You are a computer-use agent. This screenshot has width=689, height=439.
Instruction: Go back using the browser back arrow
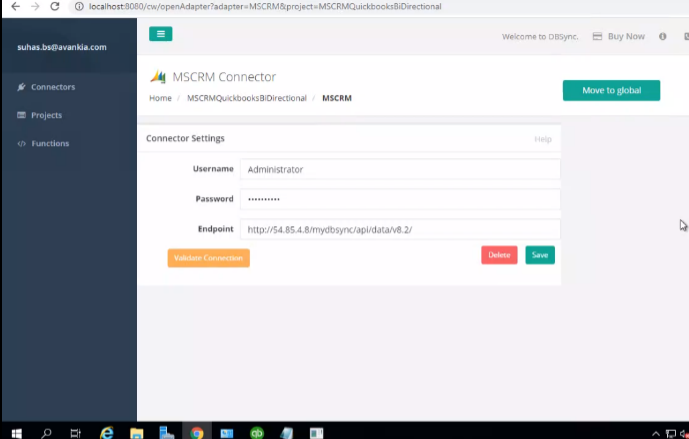click(x=14, y=7)
